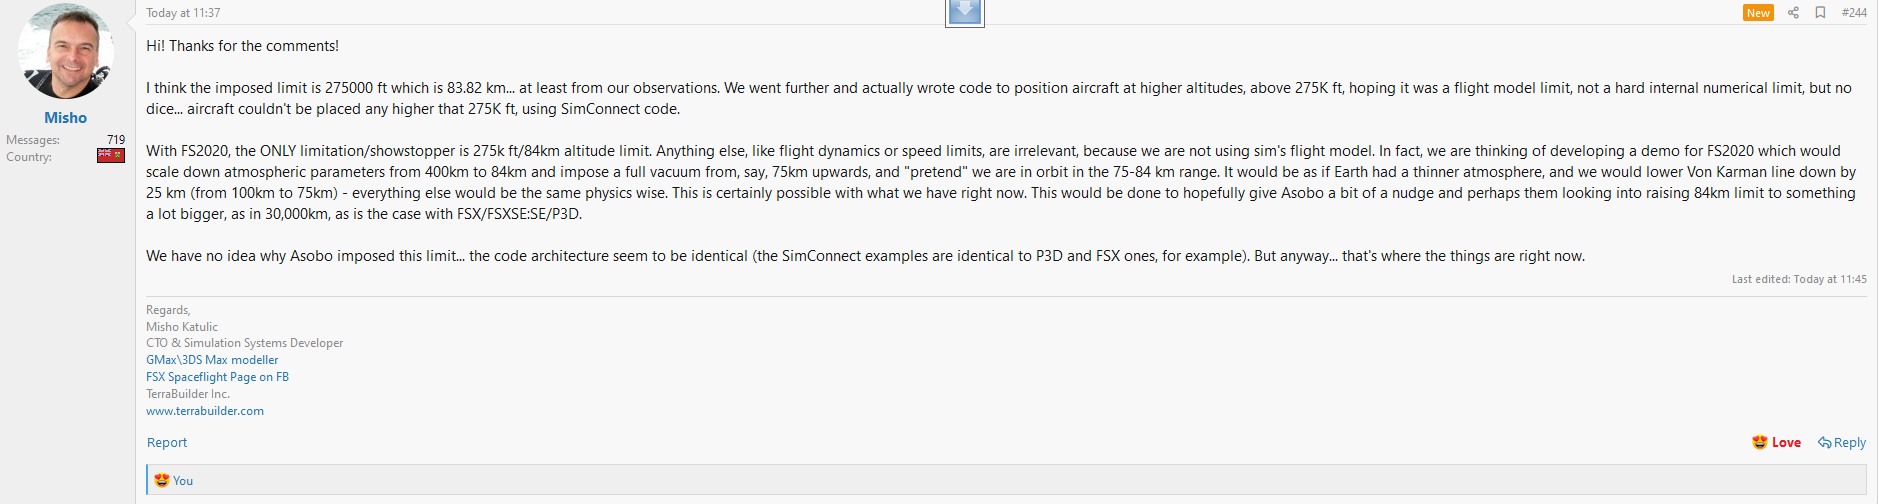
Task: Share this post via share icon
Action: click(x=1793, y=13)
